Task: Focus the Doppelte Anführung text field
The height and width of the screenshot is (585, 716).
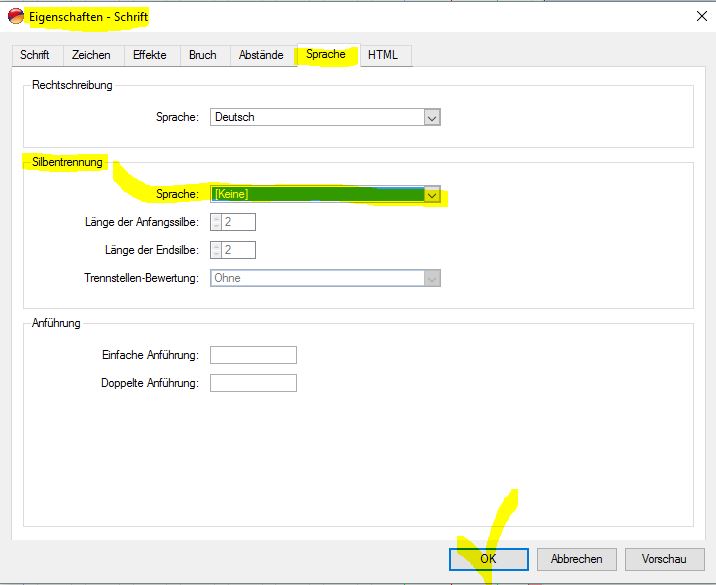Action: click(253, 383)
